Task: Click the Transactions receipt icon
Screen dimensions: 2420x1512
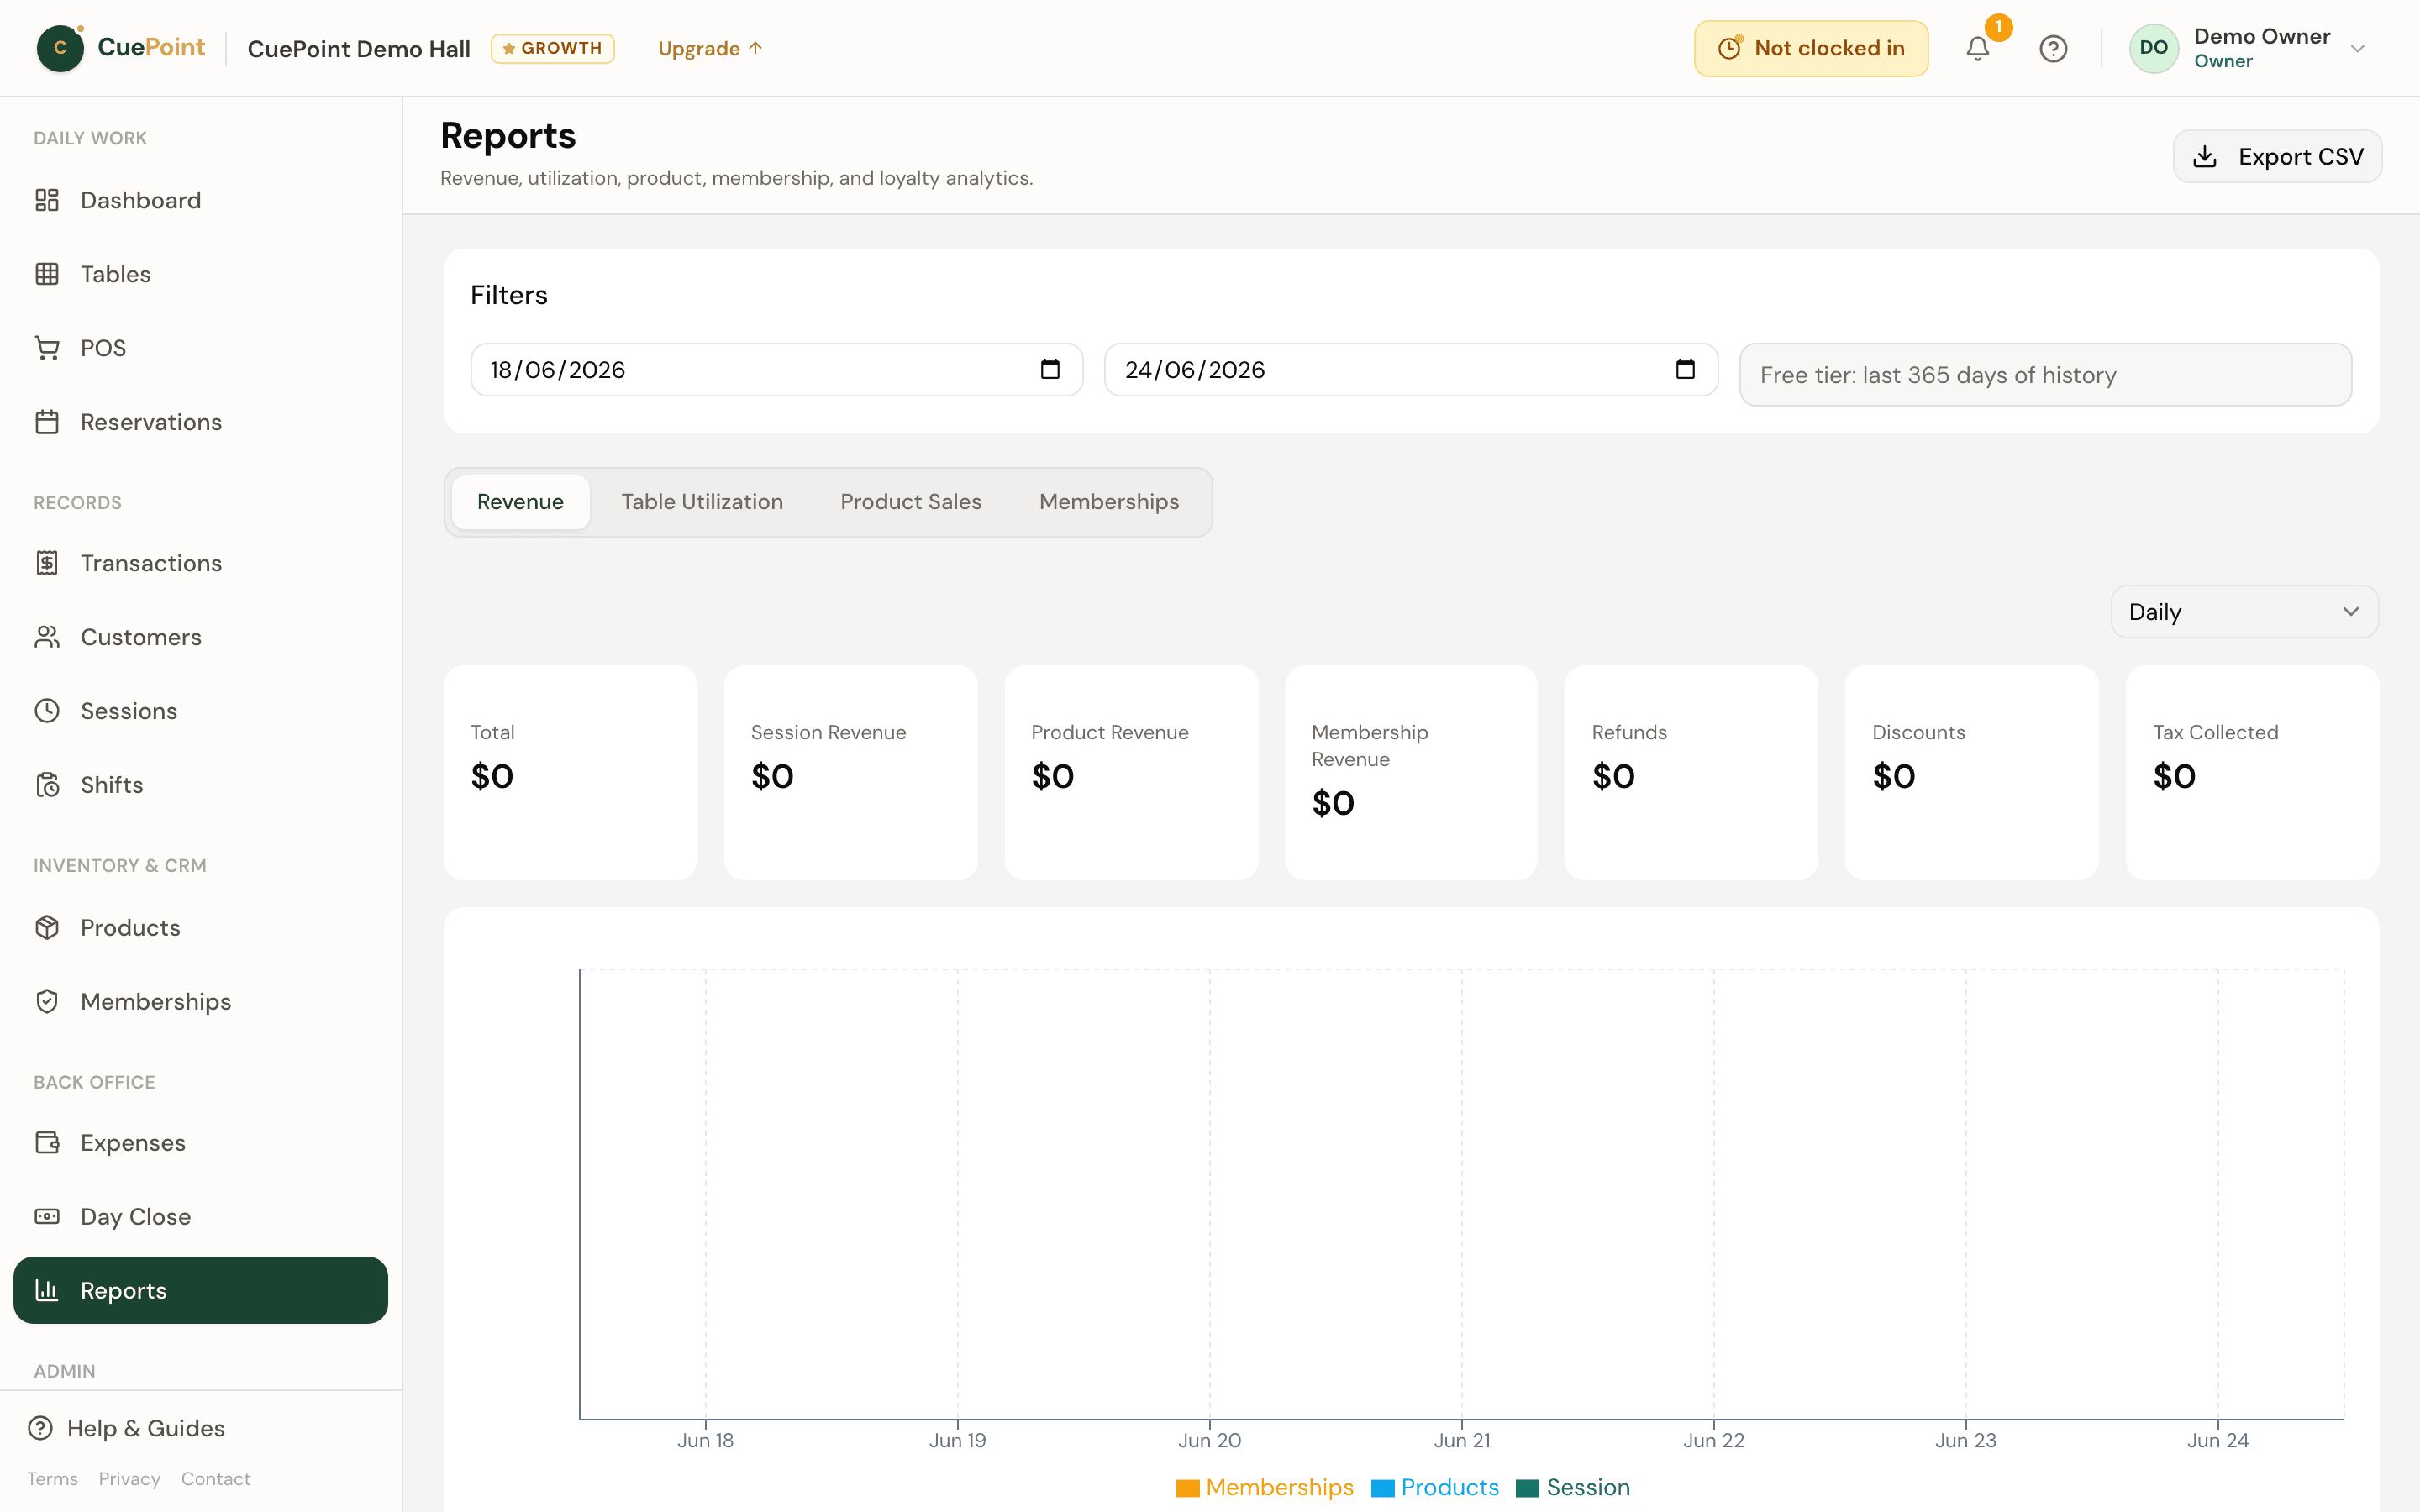Action: click(x=47, y=563)
